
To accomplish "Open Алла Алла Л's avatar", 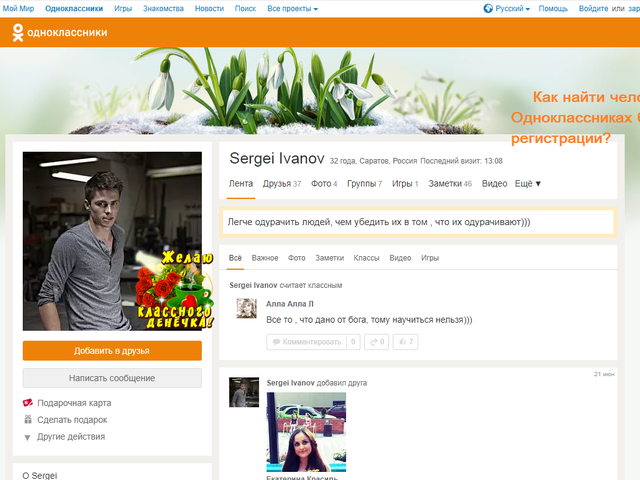I will coord(247,308).
